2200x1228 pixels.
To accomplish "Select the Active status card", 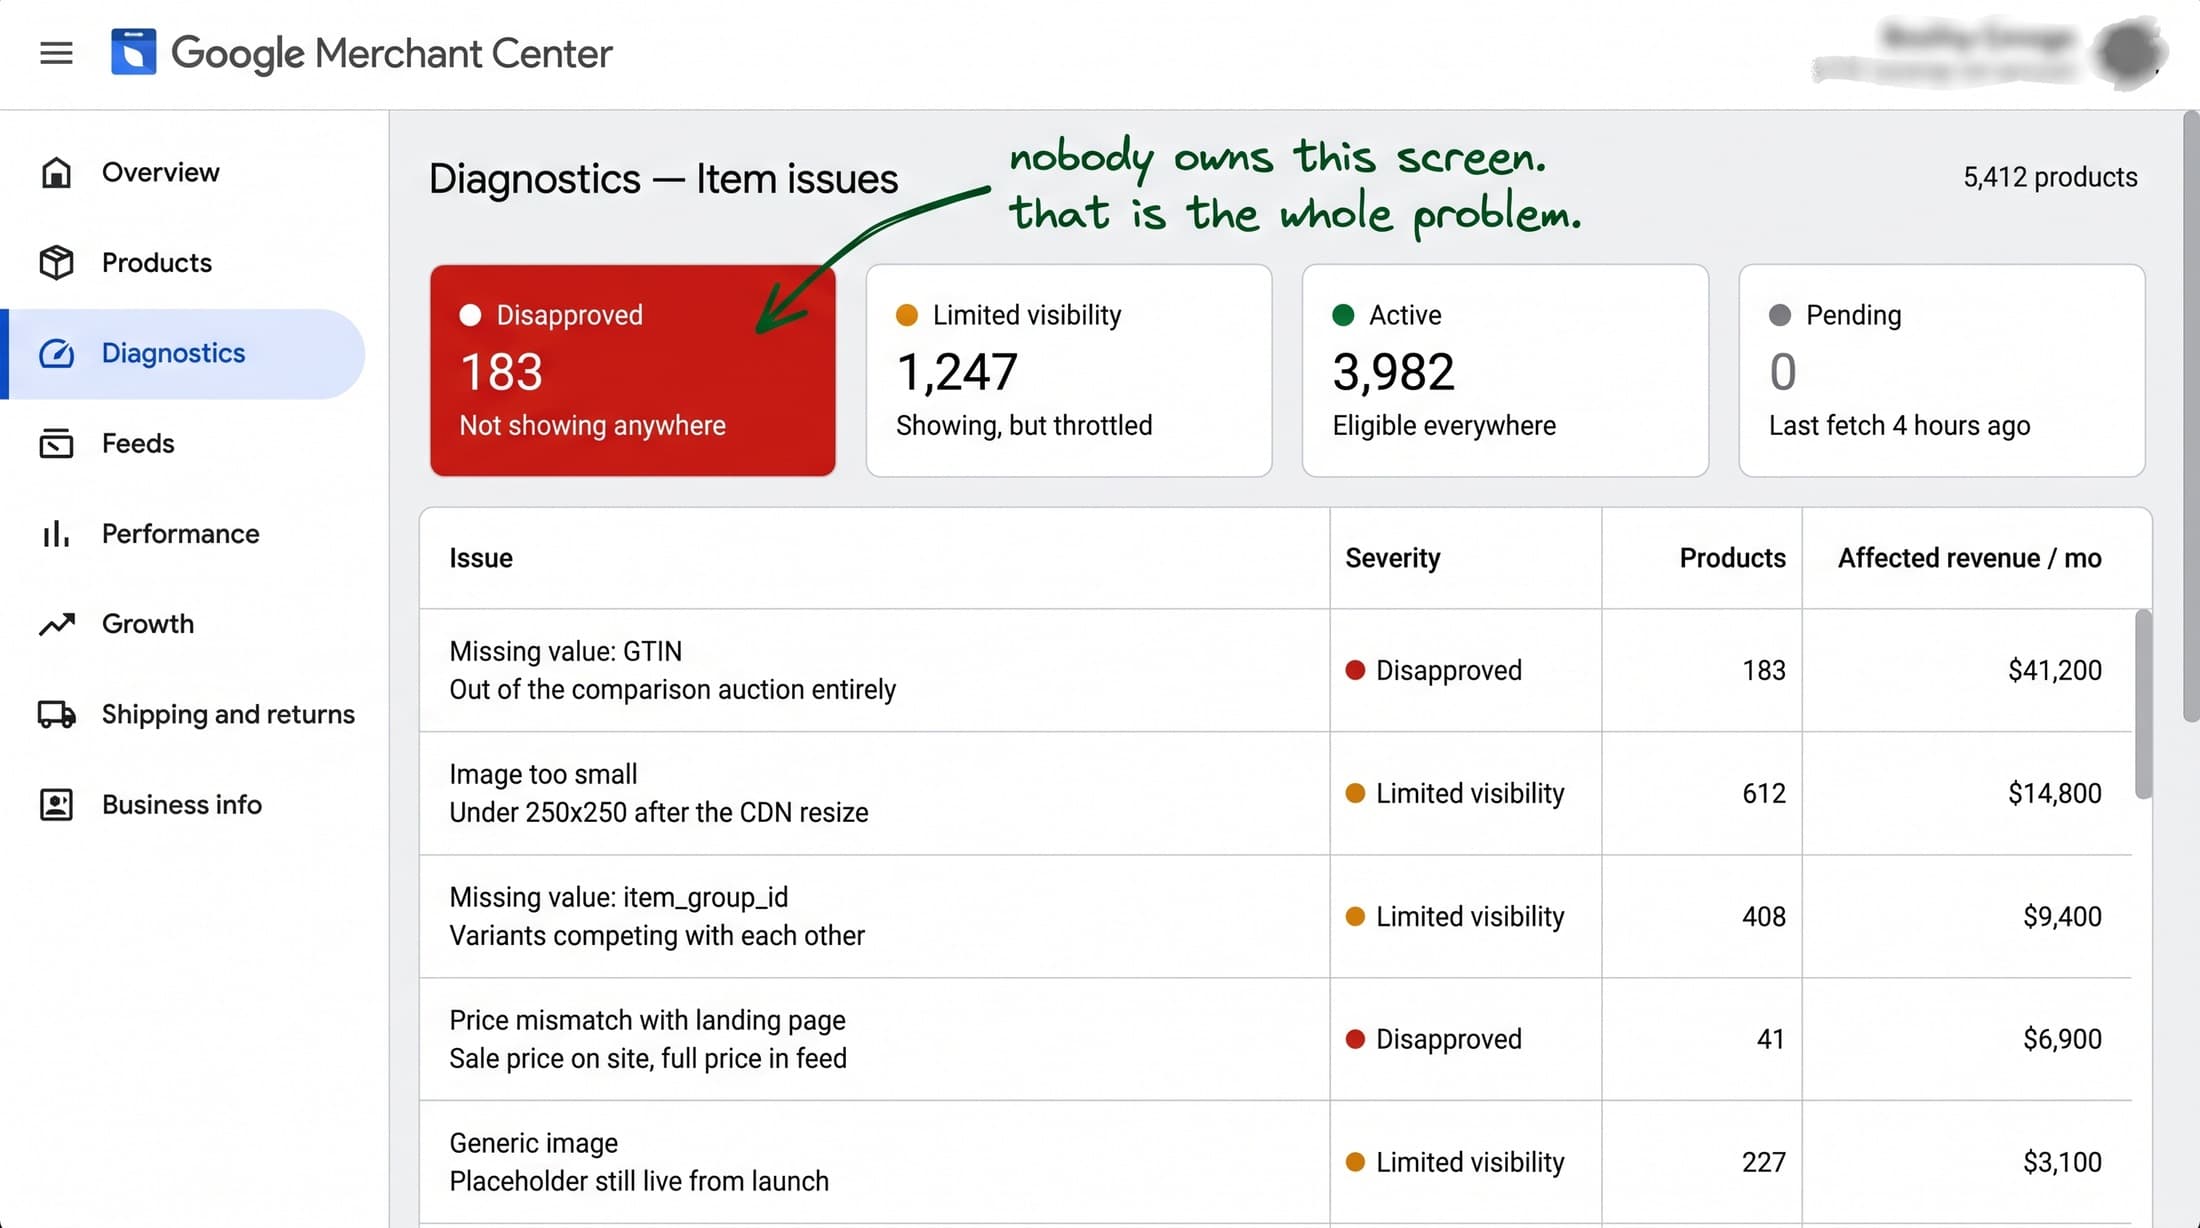I will pyautogui.click(x=1505, y=370).
